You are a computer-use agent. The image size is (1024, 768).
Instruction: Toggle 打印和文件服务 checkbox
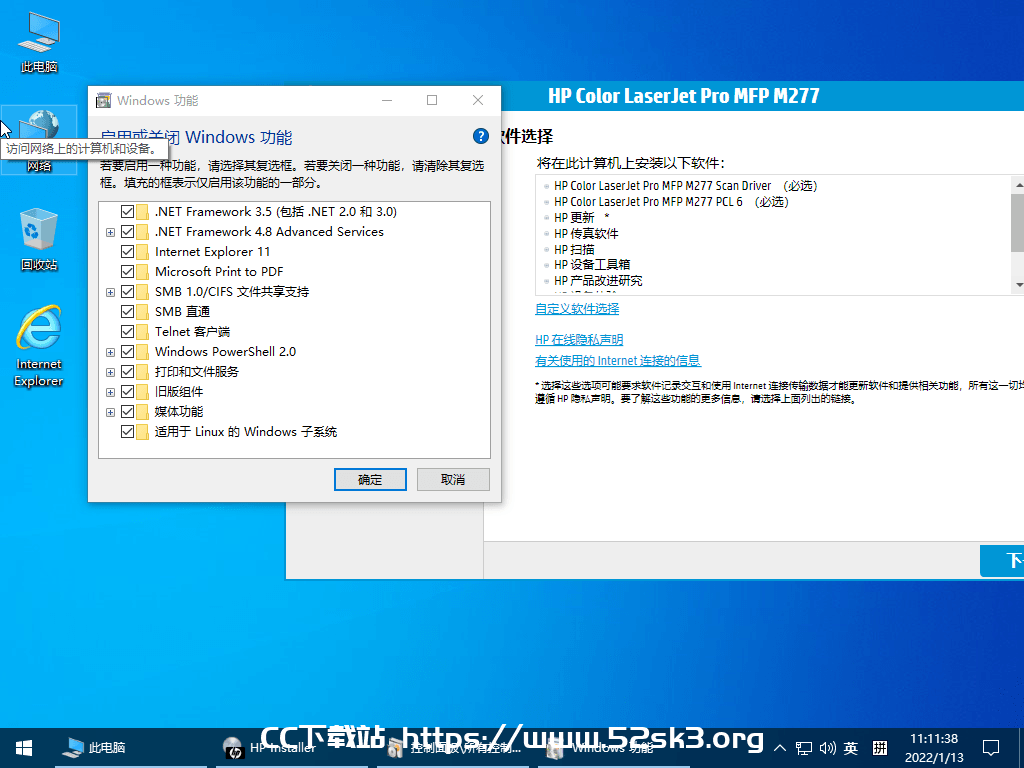pos(127,372)
